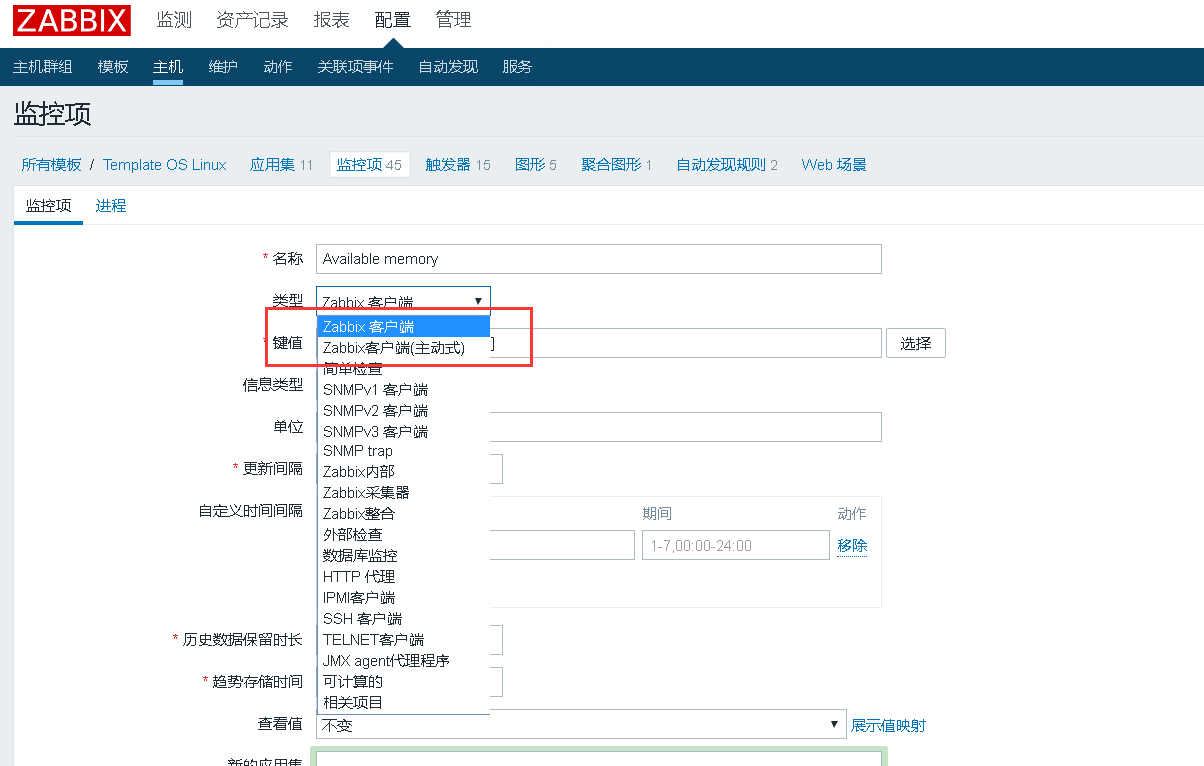Select 简单检查 option

pos(403,369)
